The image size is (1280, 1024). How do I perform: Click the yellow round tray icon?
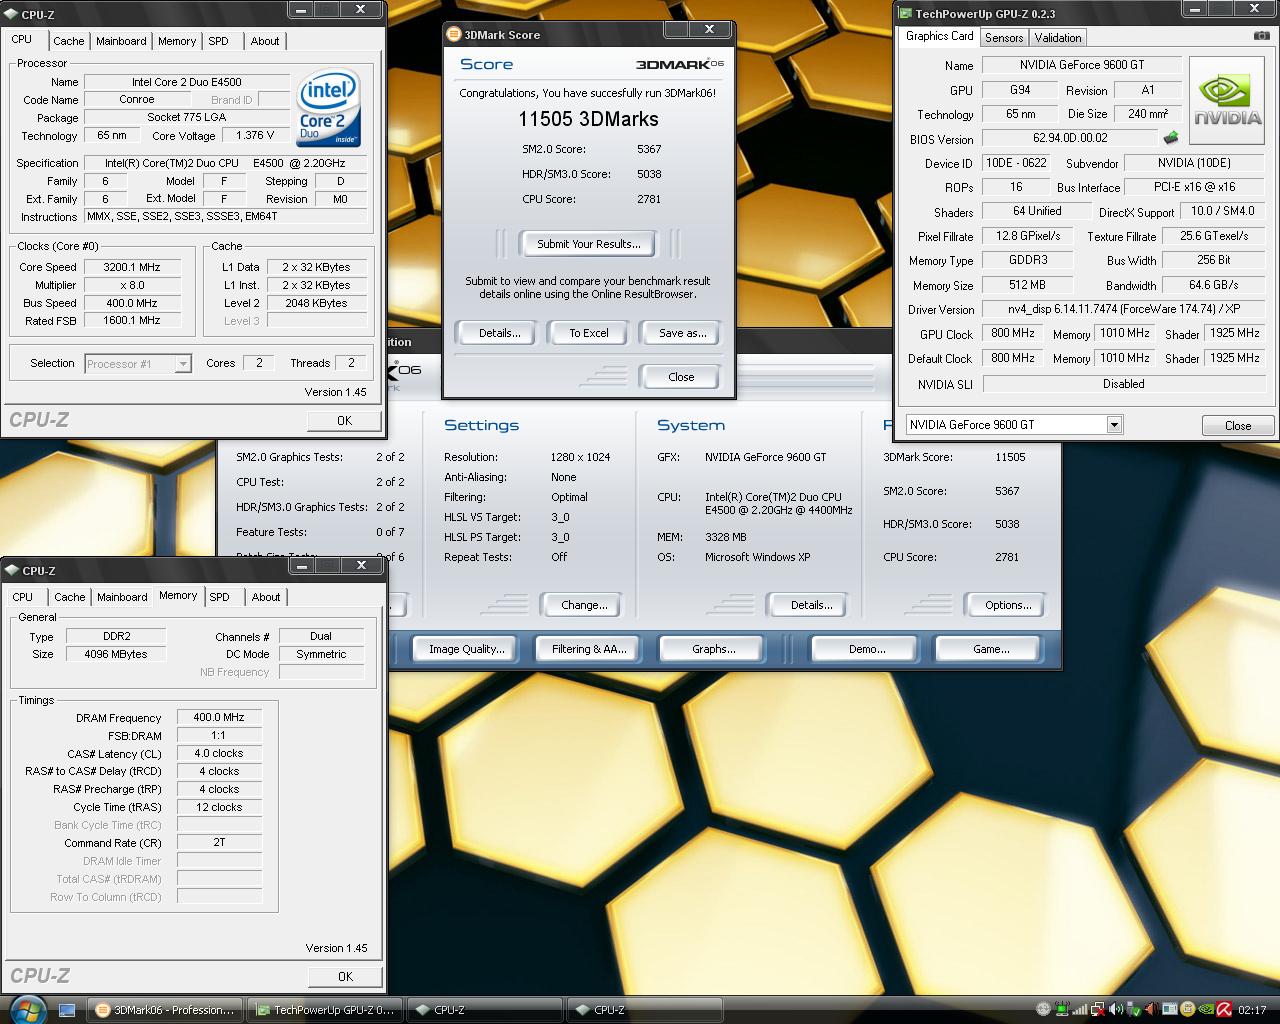click(x=1188, y=1010)
